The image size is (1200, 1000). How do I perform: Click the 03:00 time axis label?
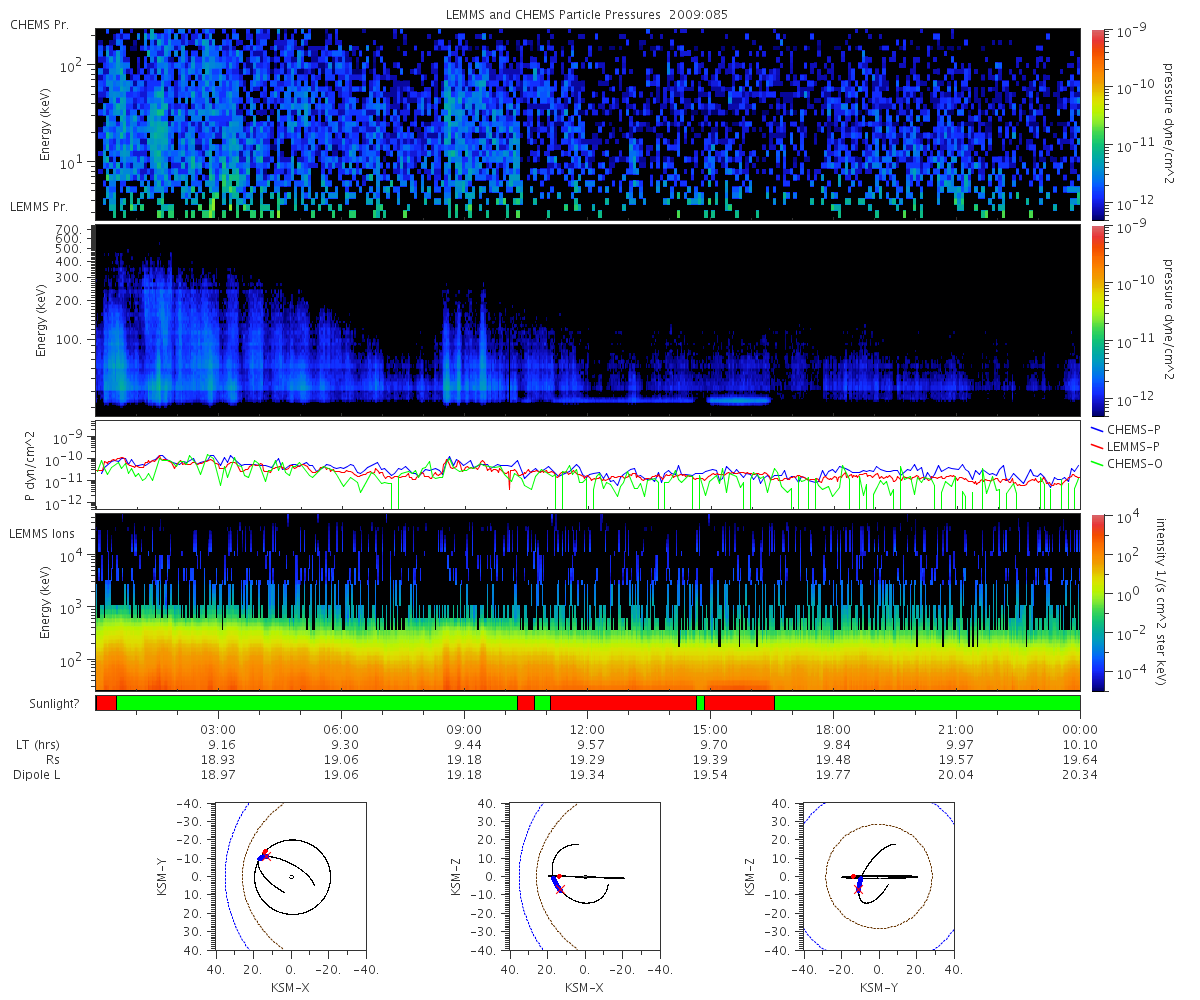coord(218,729)
